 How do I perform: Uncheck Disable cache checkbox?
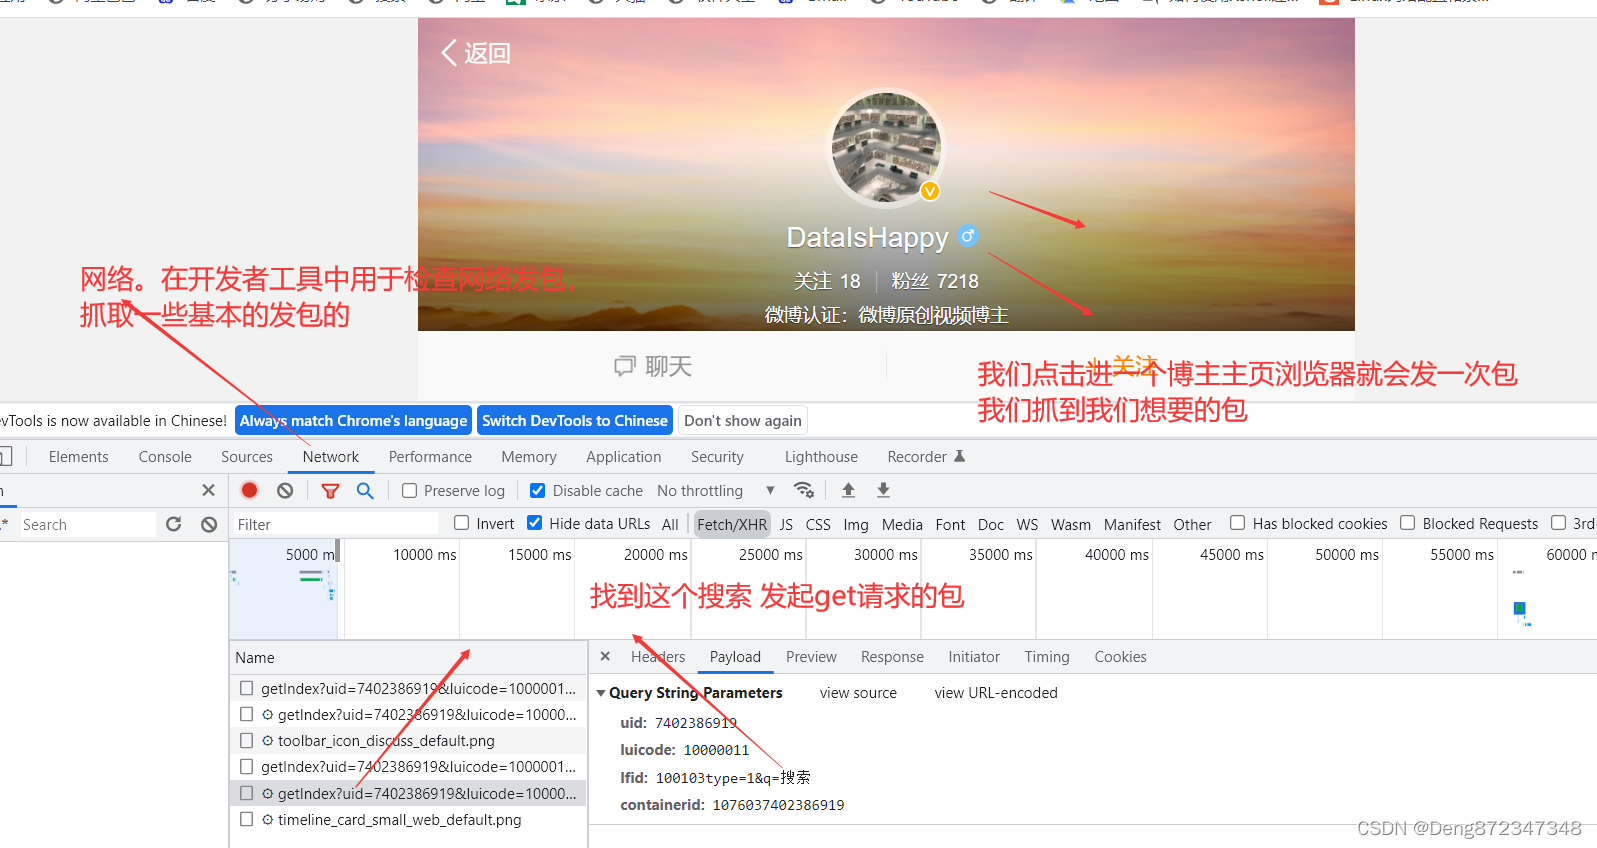tap(537, 490)
